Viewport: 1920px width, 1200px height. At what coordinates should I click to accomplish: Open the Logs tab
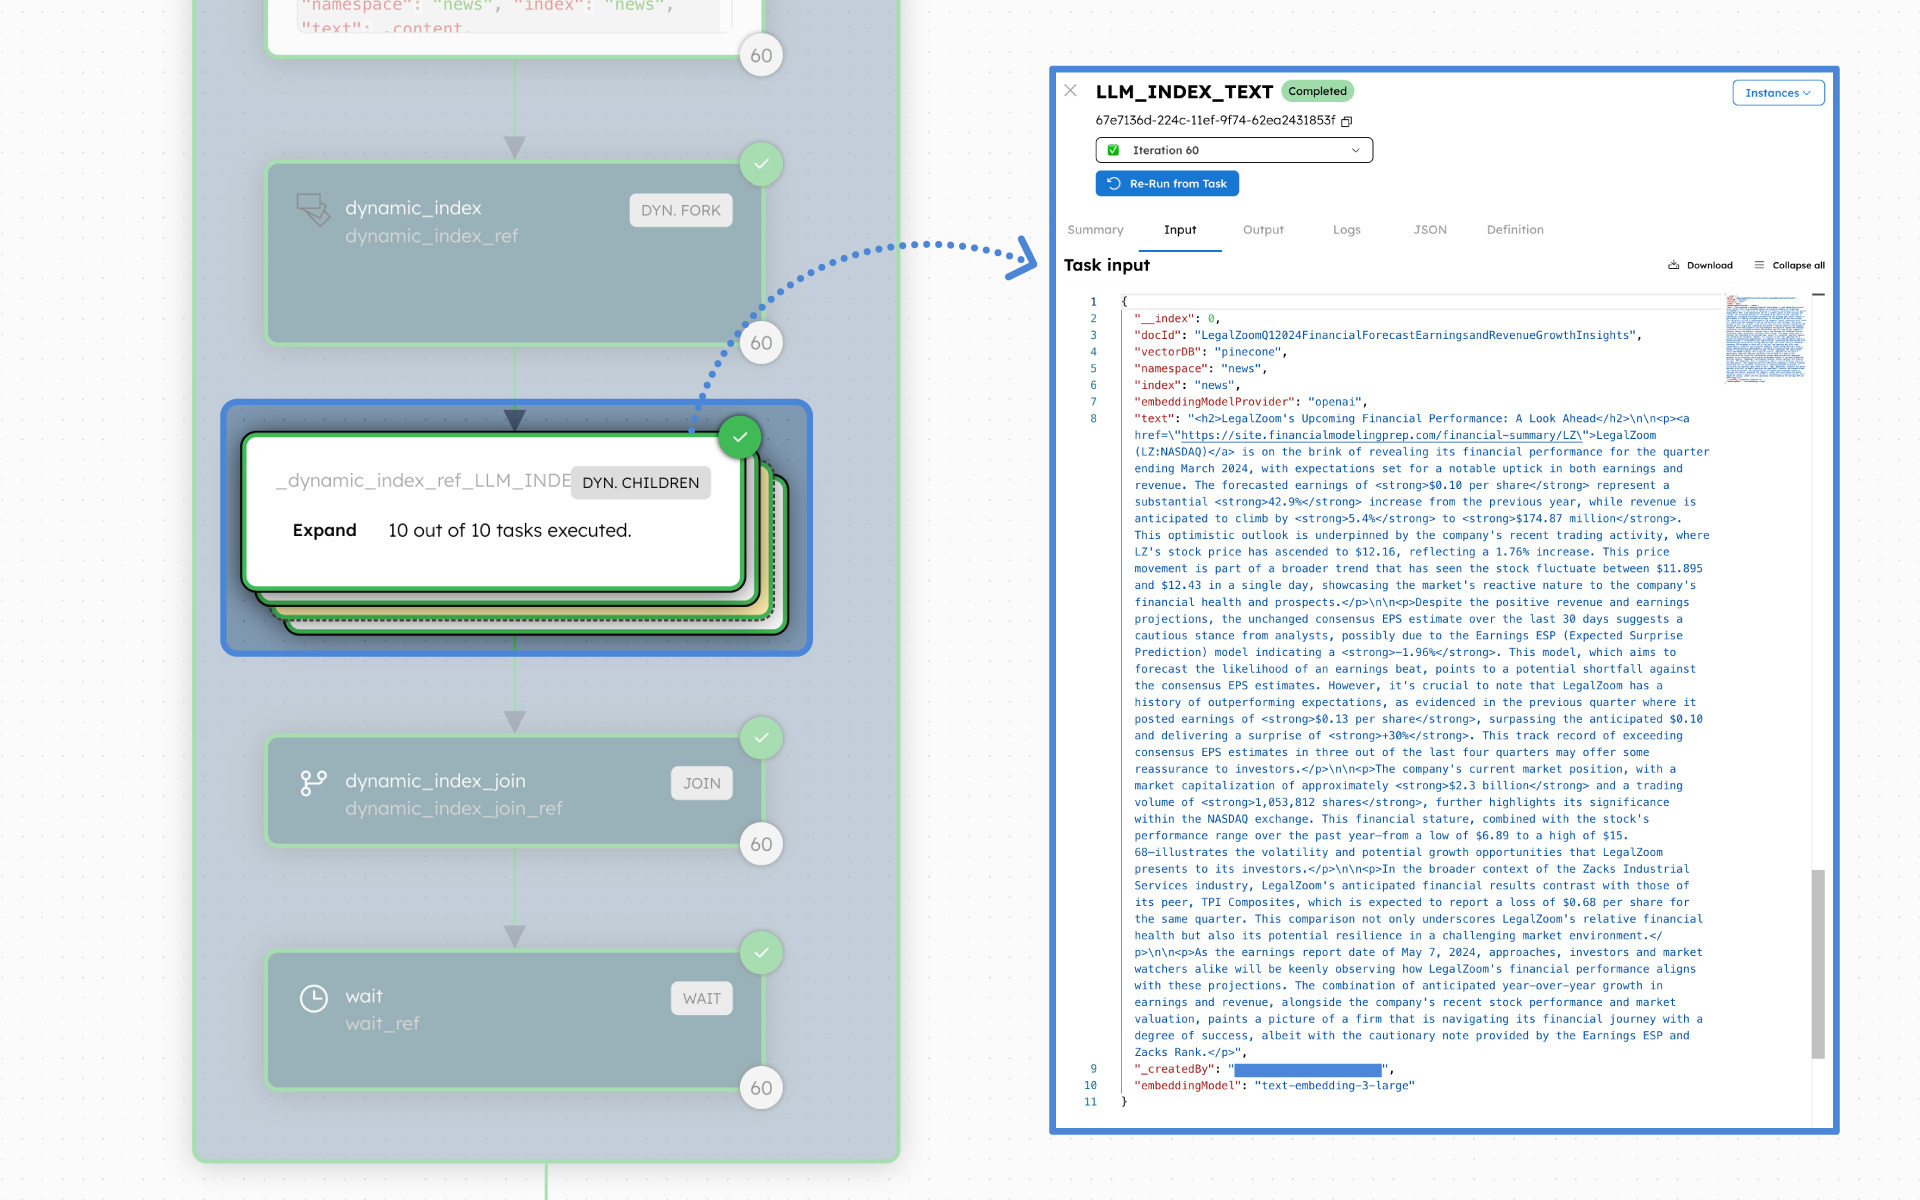point(1346,229)
